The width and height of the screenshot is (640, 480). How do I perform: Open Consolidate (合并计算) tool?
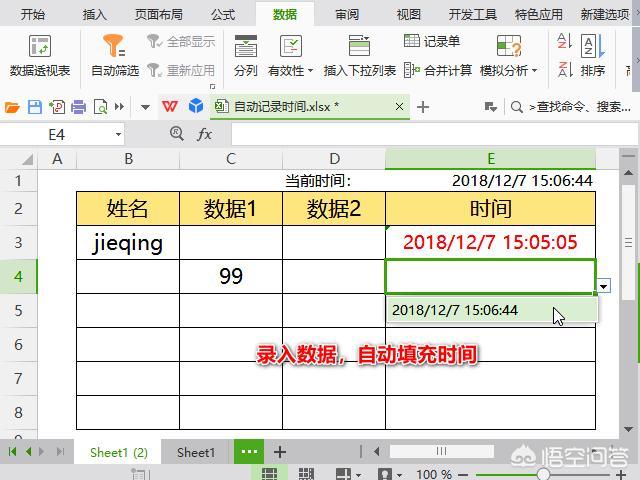(438, 70)
